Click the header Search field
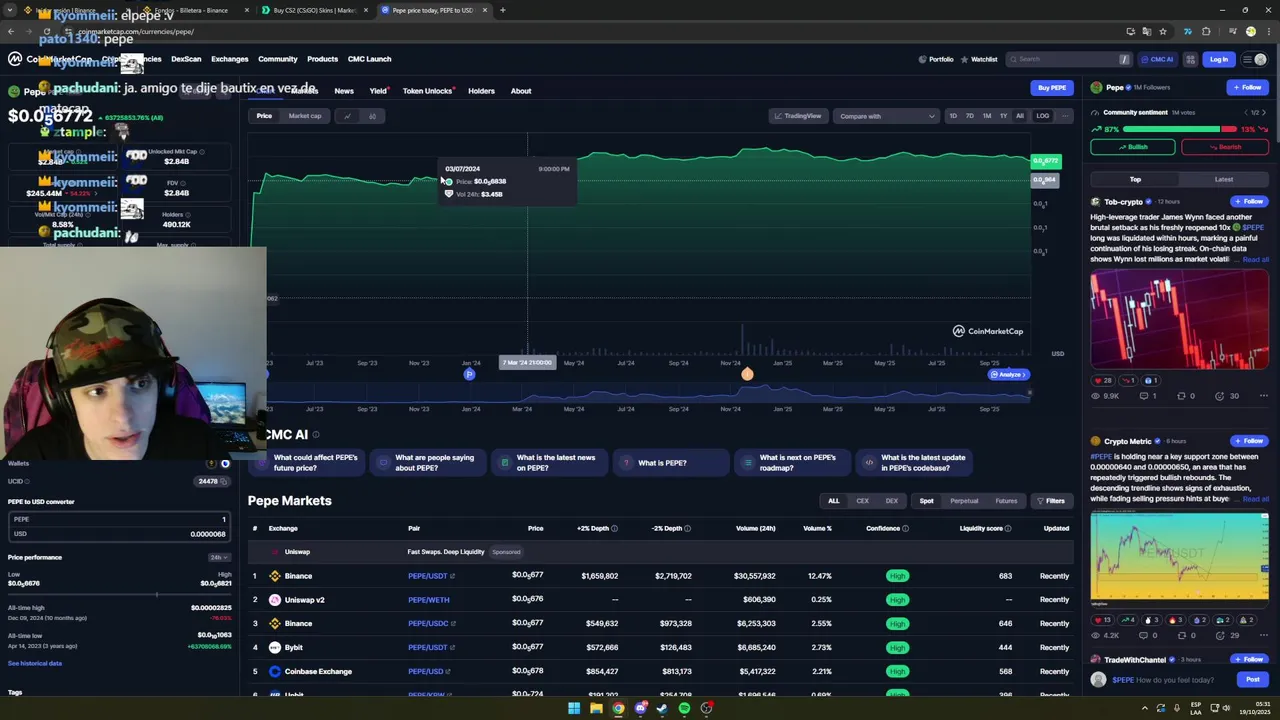1280x720 pixels. 1069,59
